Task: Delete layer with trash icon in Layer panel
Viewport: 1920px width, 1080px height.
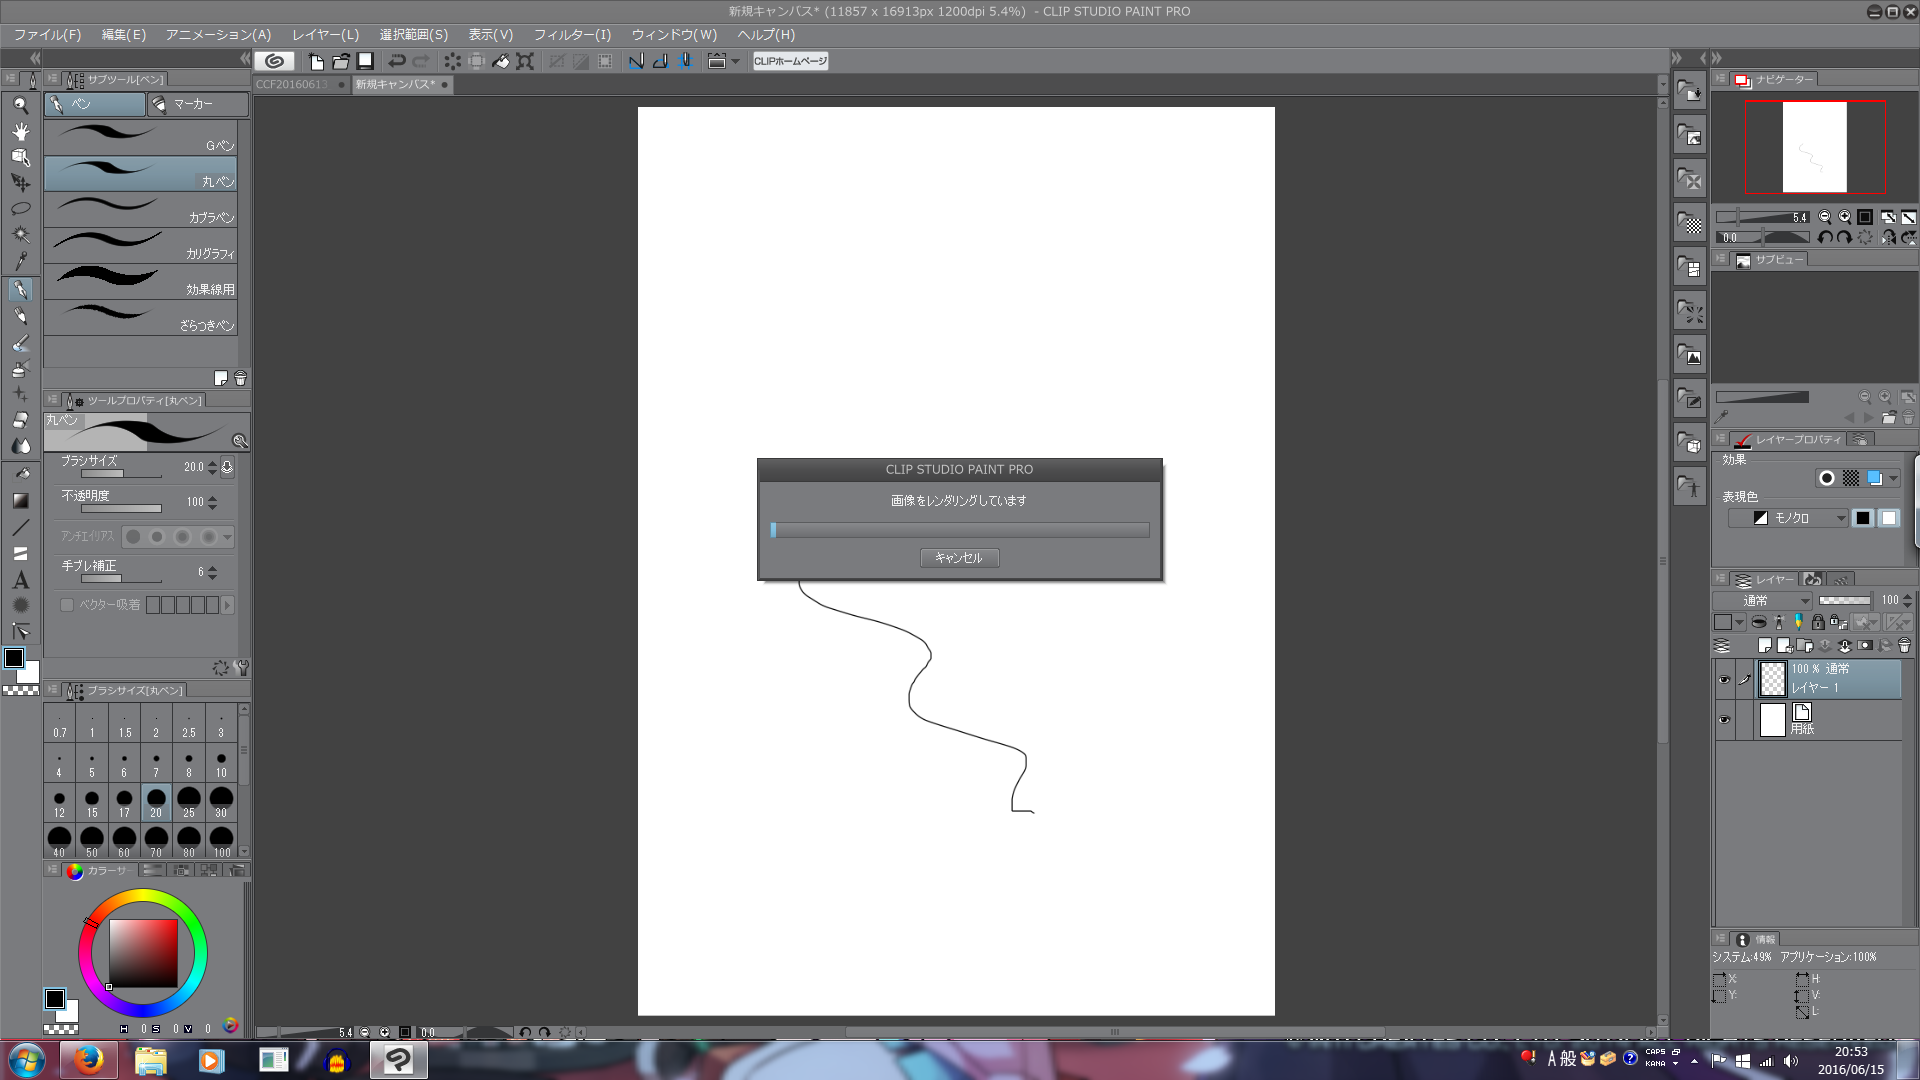Action: [1904, 646]
